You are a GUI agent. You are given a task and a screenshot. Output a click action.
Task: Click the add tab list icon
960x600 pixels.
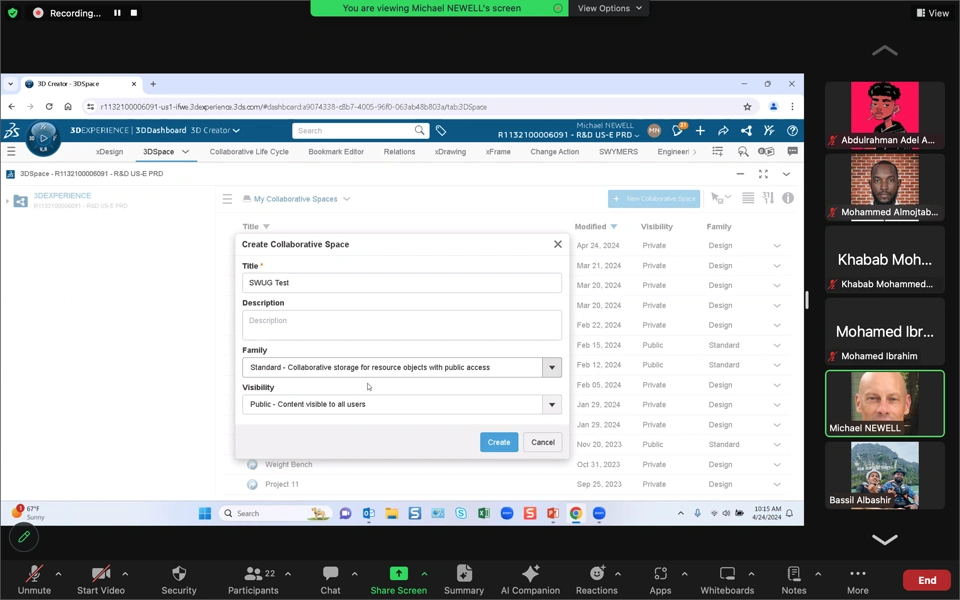[x=718, y=151]
